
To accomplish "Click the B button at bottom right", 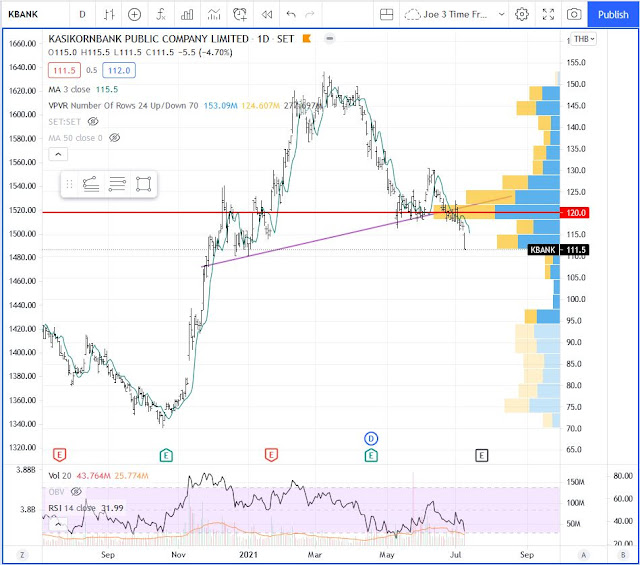I will click(623, 555).
